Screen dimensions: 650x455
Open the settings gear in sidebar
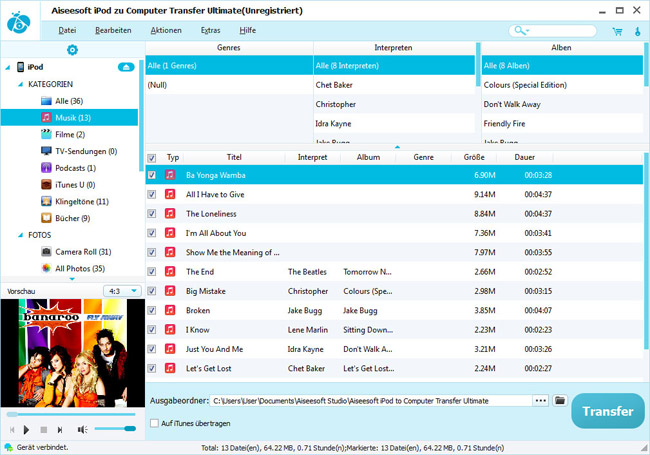click(73, 50)
